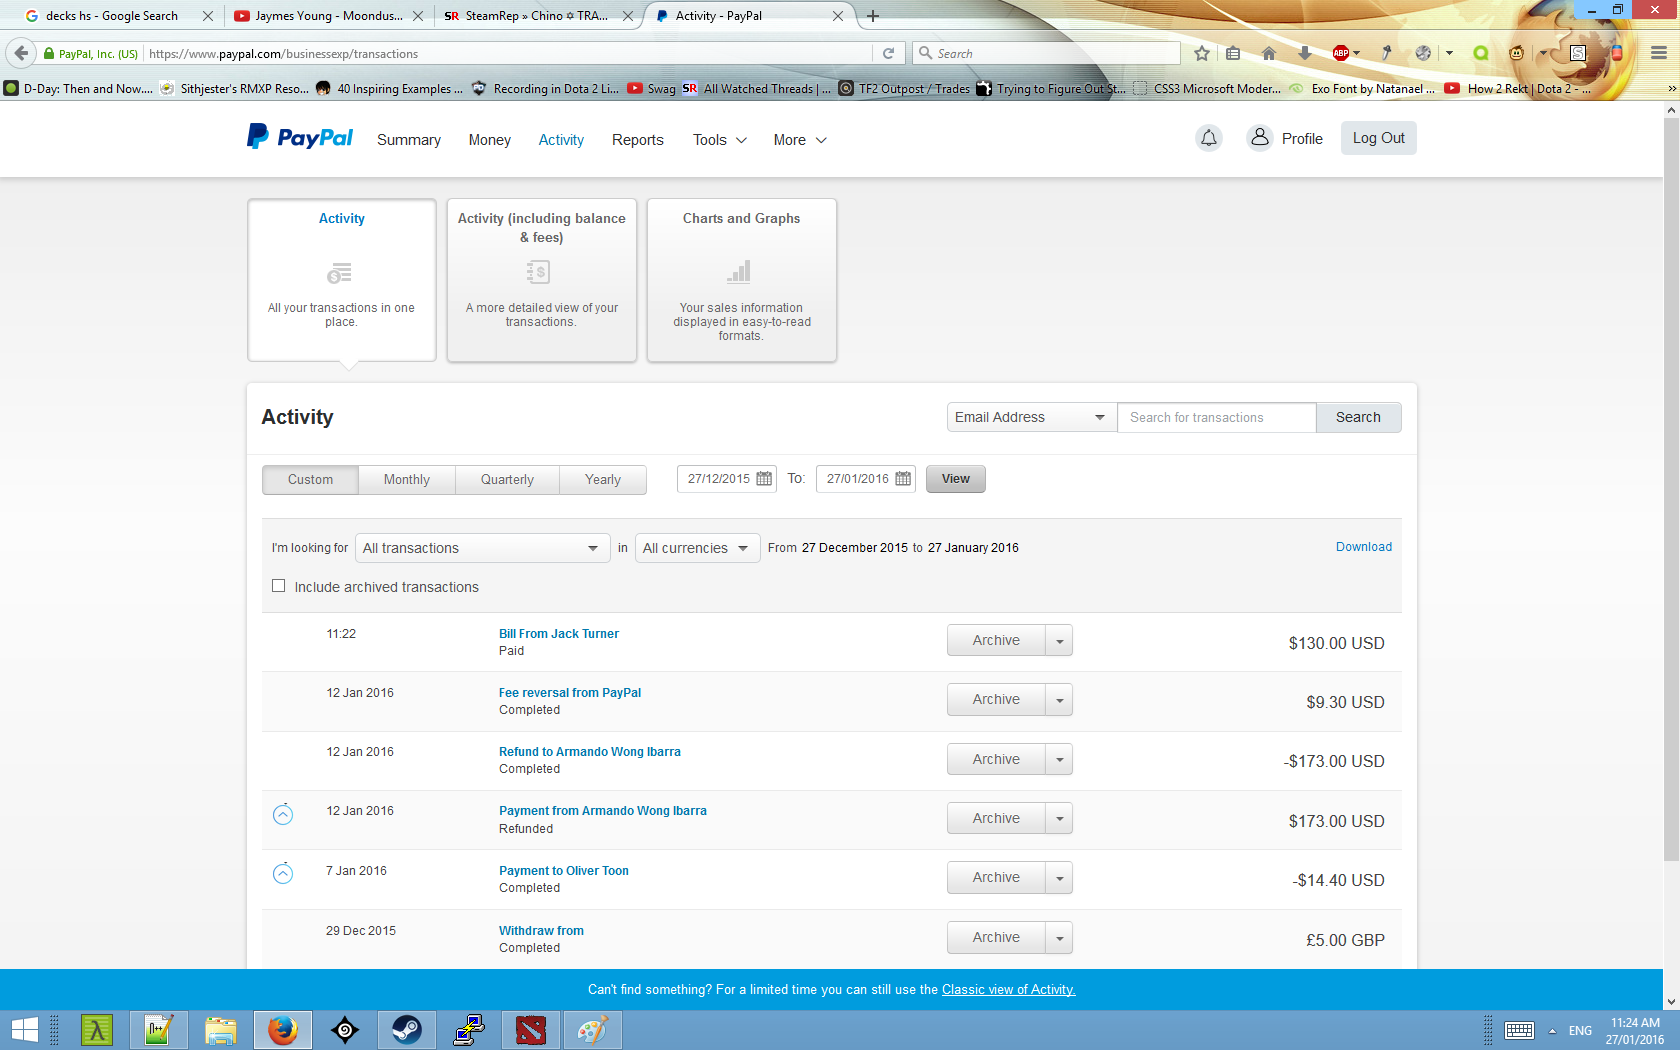Click the Download link

coord(1363,547)
